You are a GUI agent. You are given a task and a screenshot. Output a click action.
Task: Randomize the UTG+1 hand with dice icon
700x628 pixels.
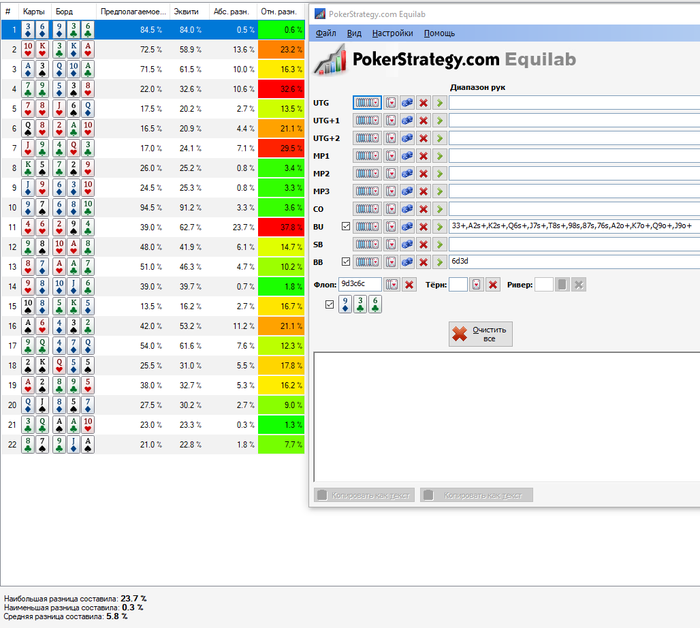click(407, 121)
